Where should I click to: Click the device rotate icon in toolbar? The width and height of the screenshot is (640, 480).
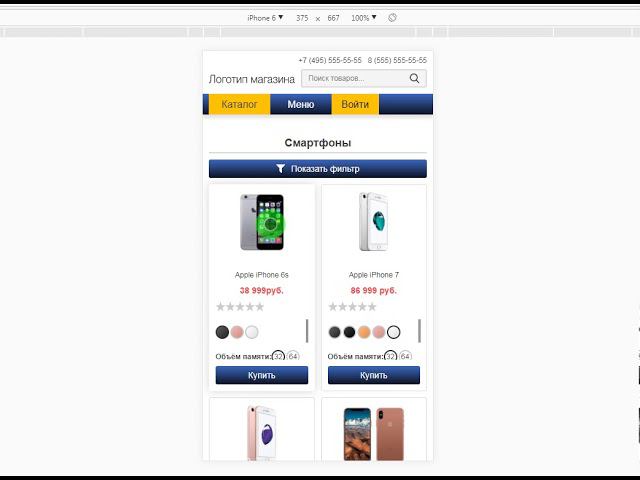392,18
